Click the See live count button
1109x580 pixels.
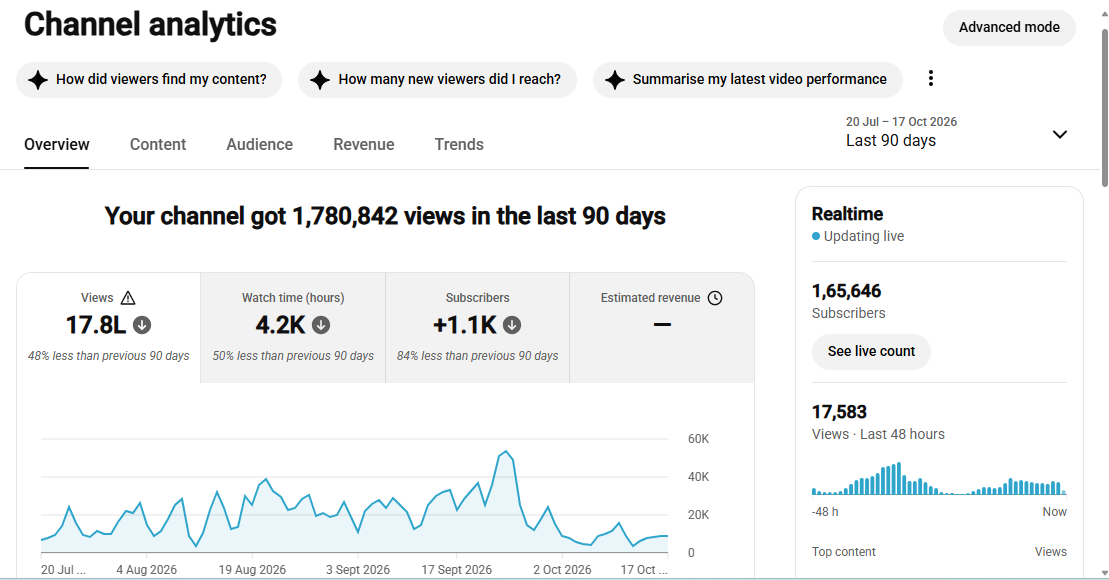[x=871, y=352]
